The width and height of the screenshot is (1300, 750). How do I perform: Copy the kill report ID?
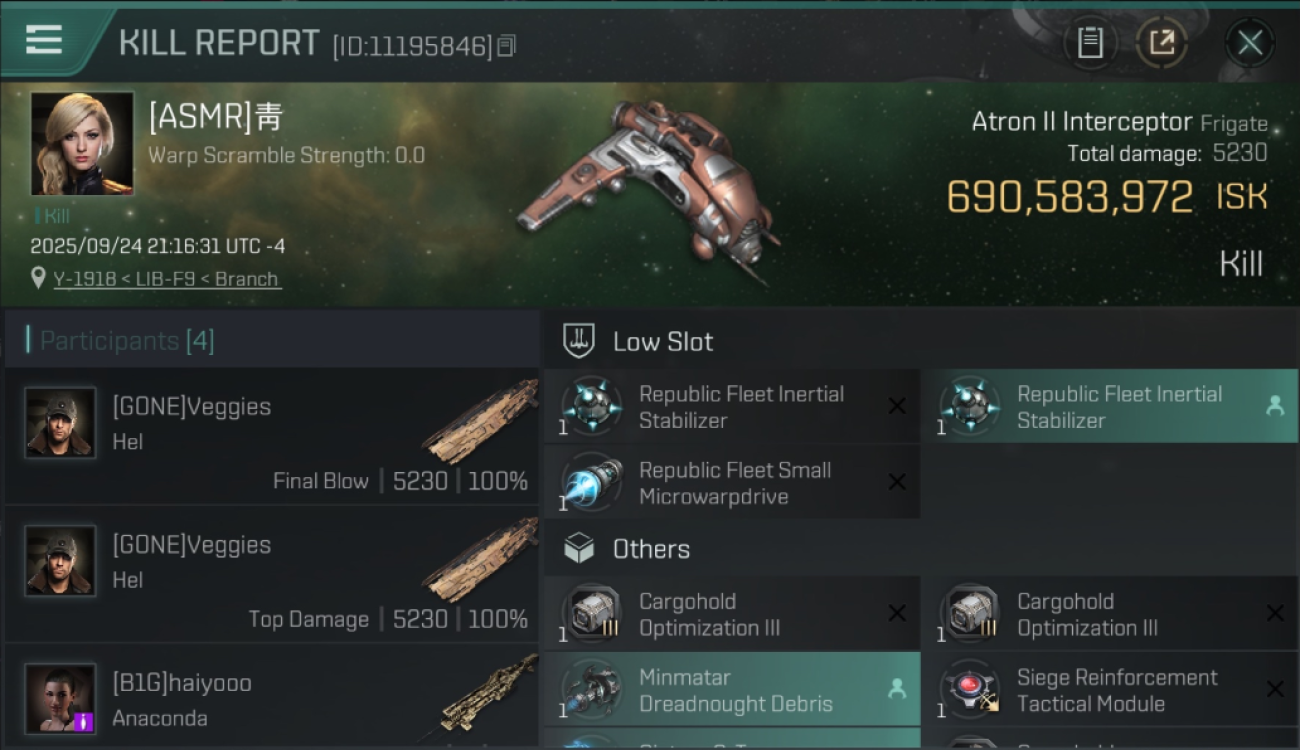click(506, 46)
